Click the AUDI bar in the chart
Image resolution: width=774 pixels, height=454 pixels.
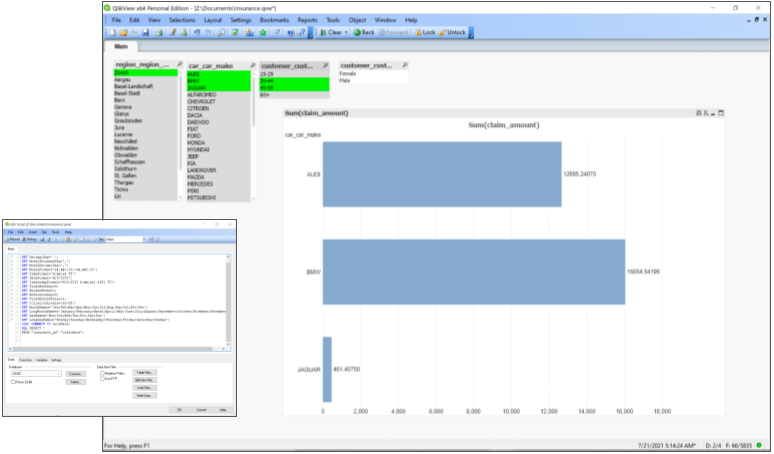pyautogui.click(x=442, y=174)
